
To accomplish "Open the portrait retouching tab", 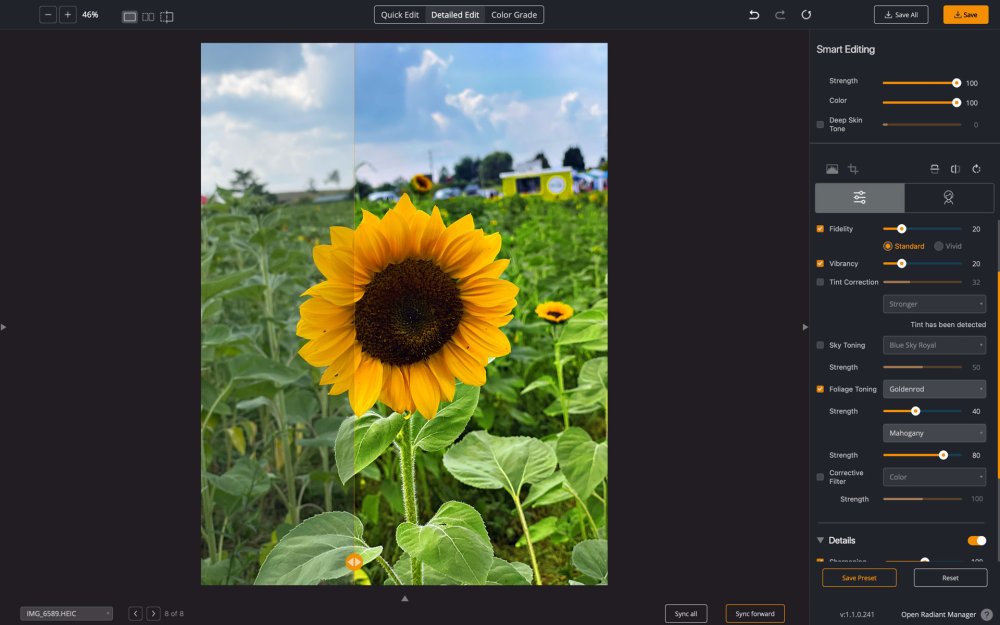I will (949, 198).
